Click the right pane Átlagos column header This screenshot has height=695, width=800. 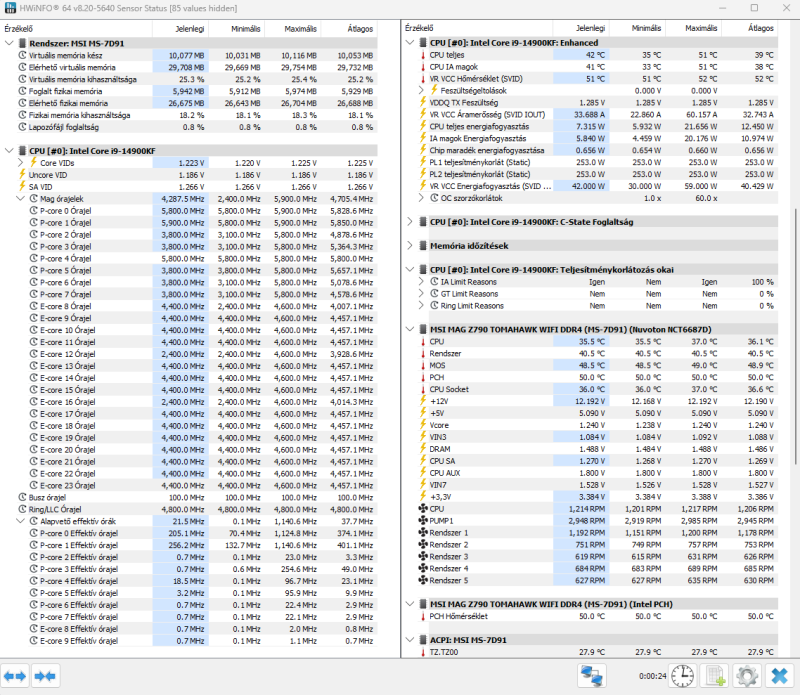click(x=750, y=29)
